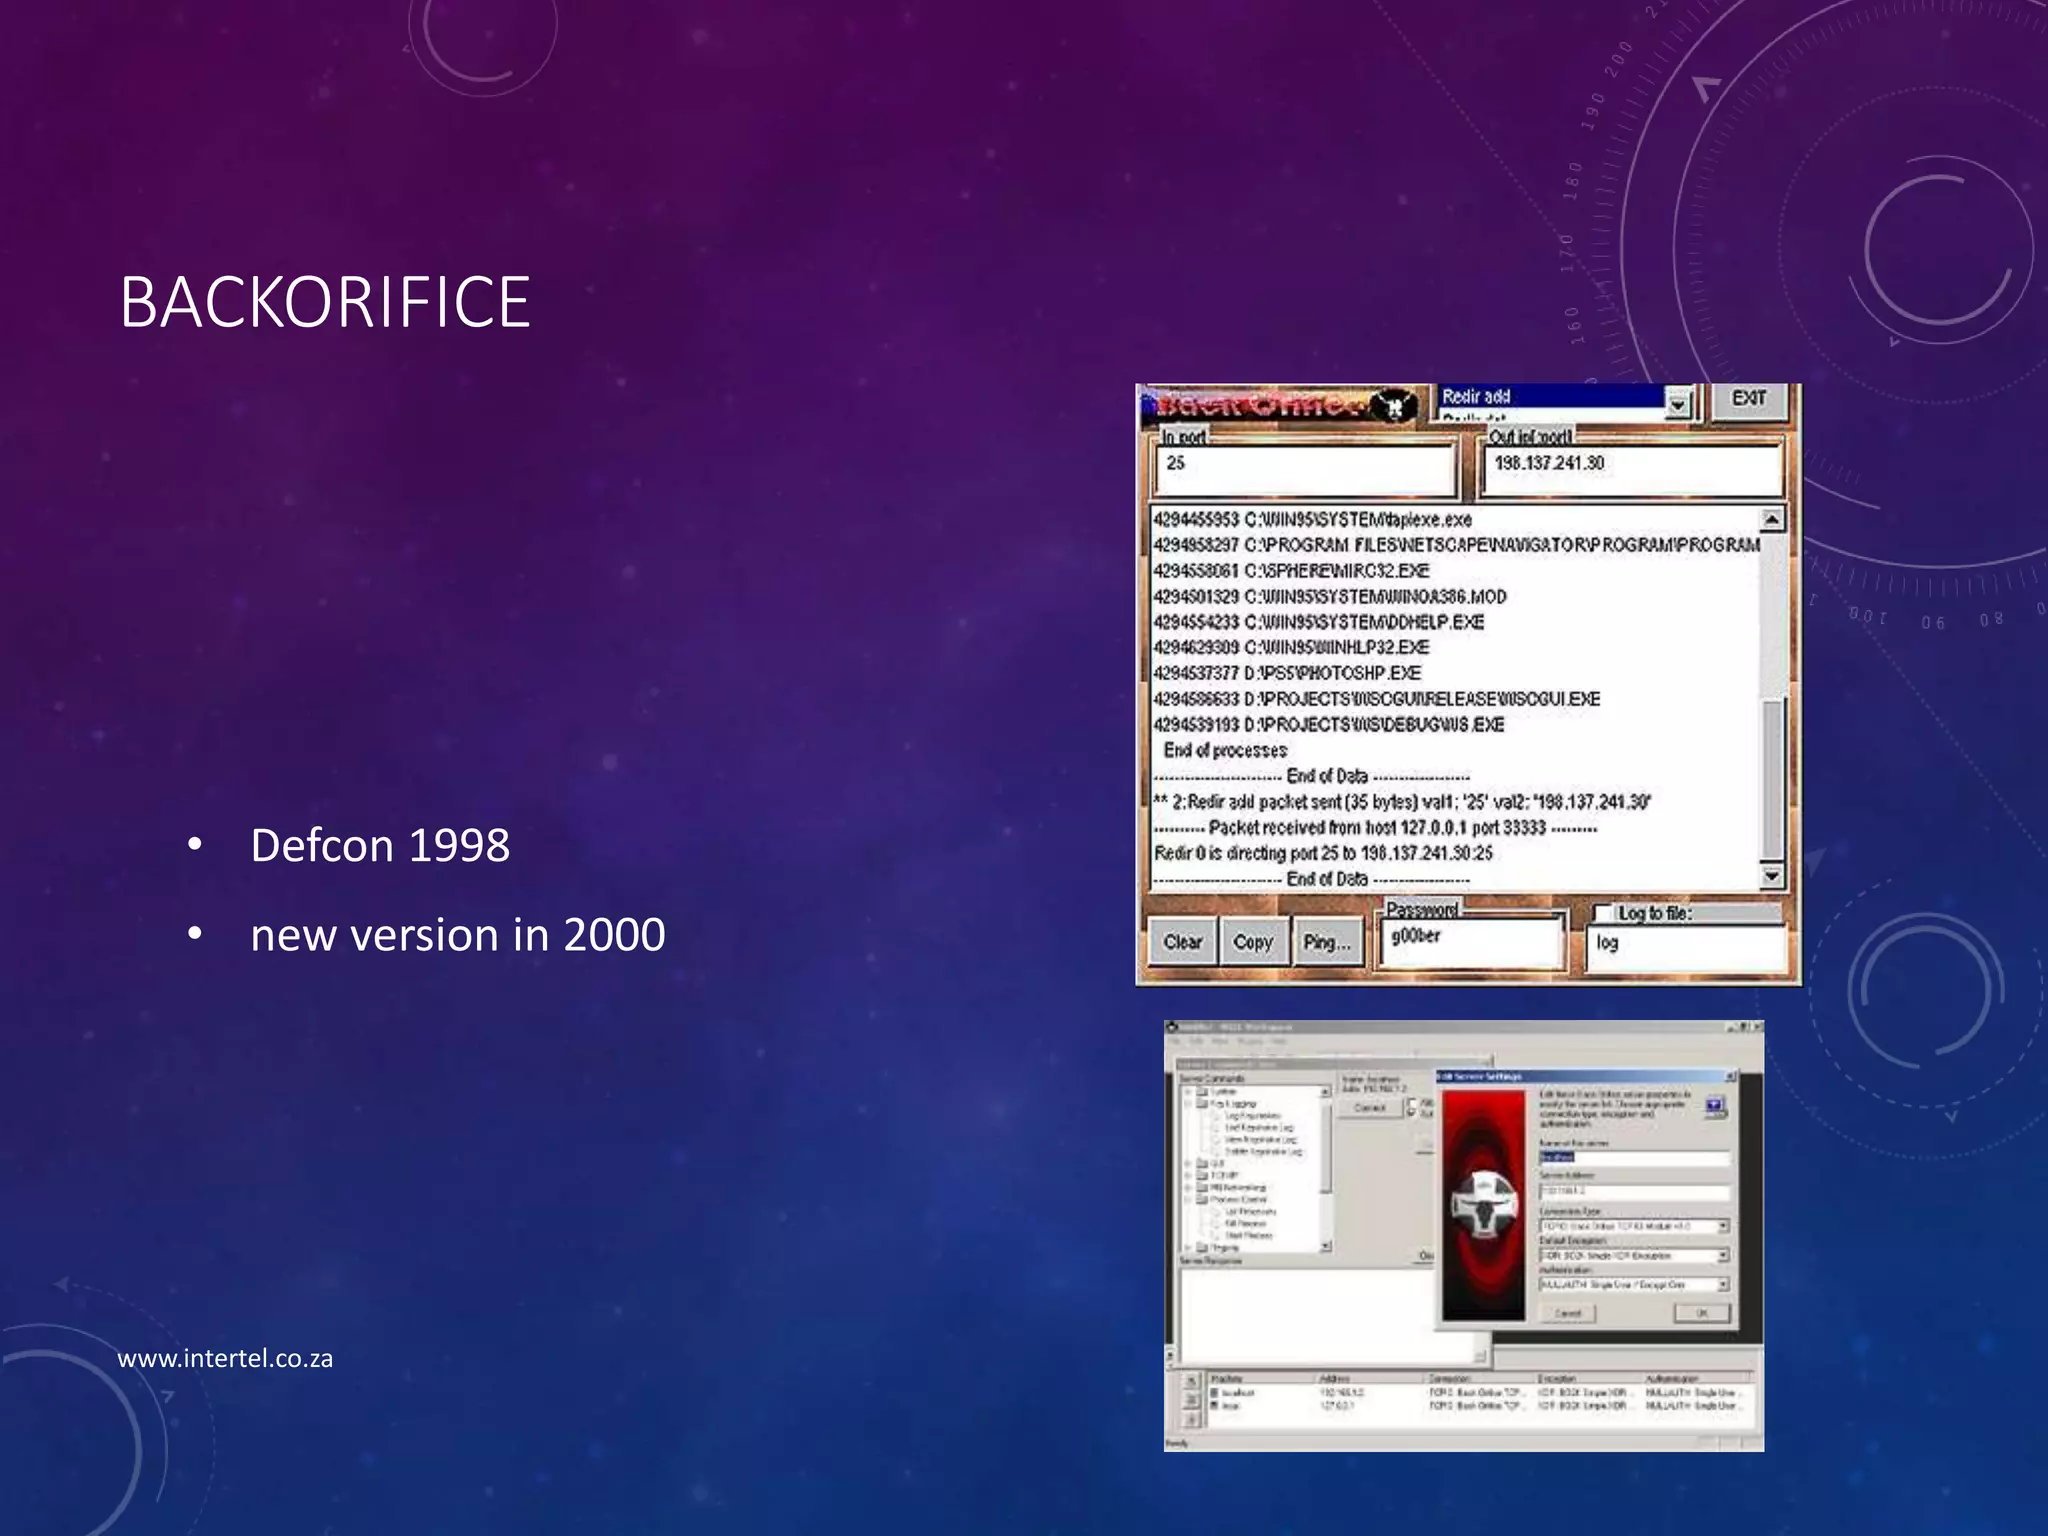Viewport: 2048px width, 1536px height.
Task: Focus the Server Address field in dialog
Action: click(x=1634, y=1192)
